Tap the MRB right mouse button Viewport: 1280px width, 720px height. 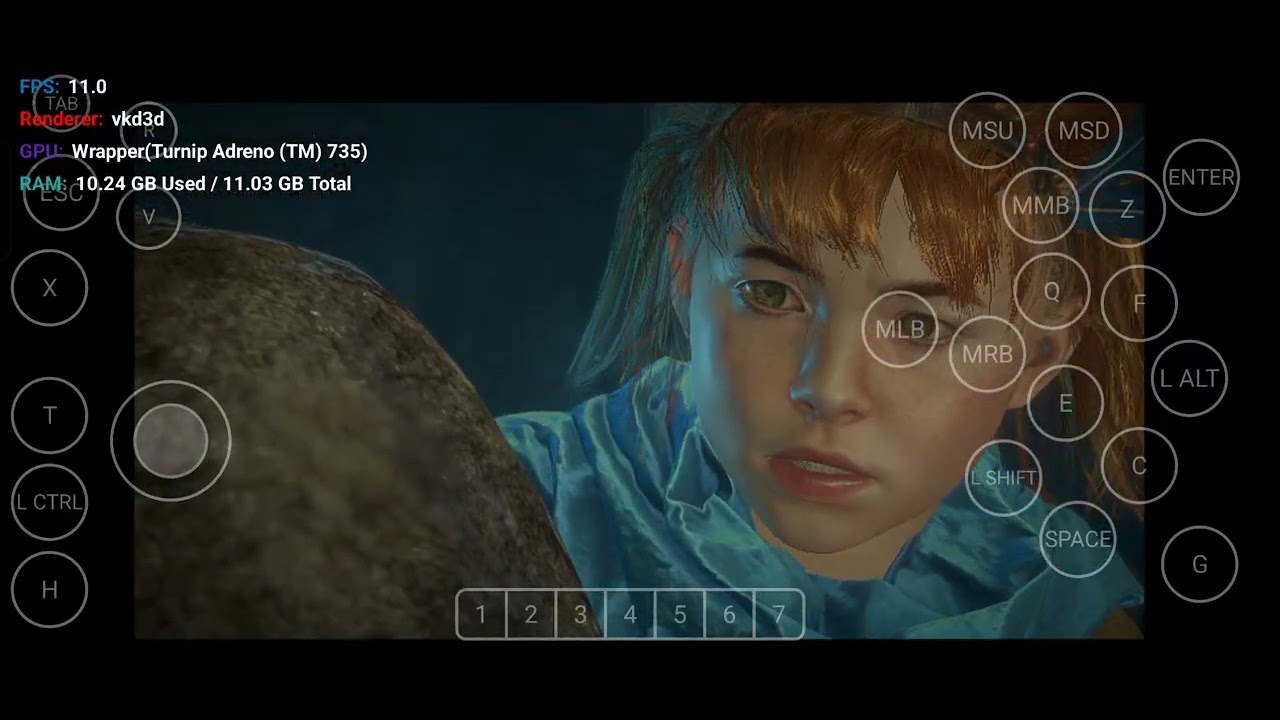[987, 354]
